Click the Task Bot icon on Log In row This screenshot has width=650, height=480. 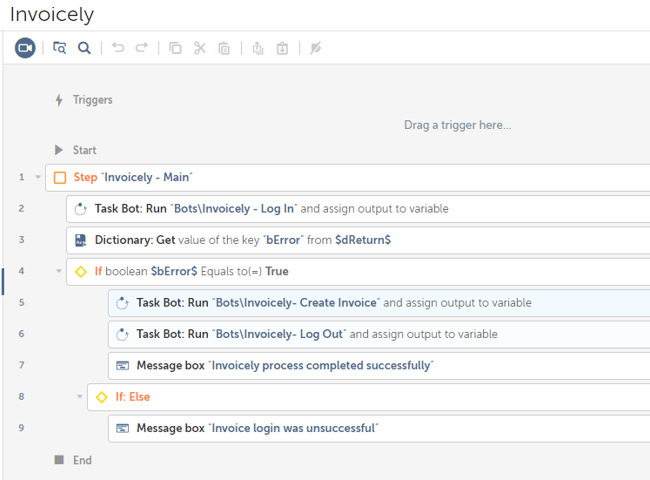pos(80,209)
